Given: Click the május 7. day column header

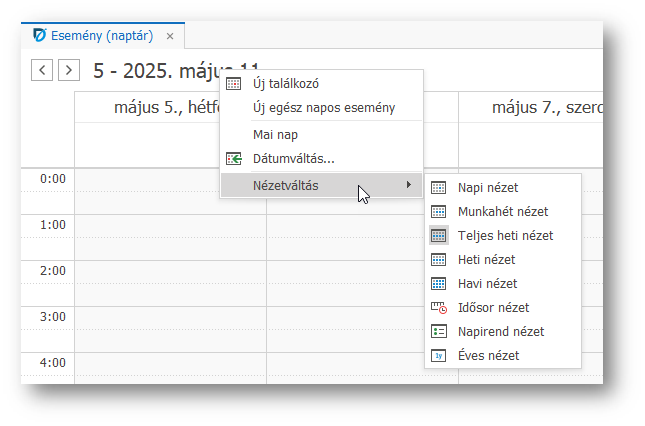Looking at the screenshot, I should [540, 108].
